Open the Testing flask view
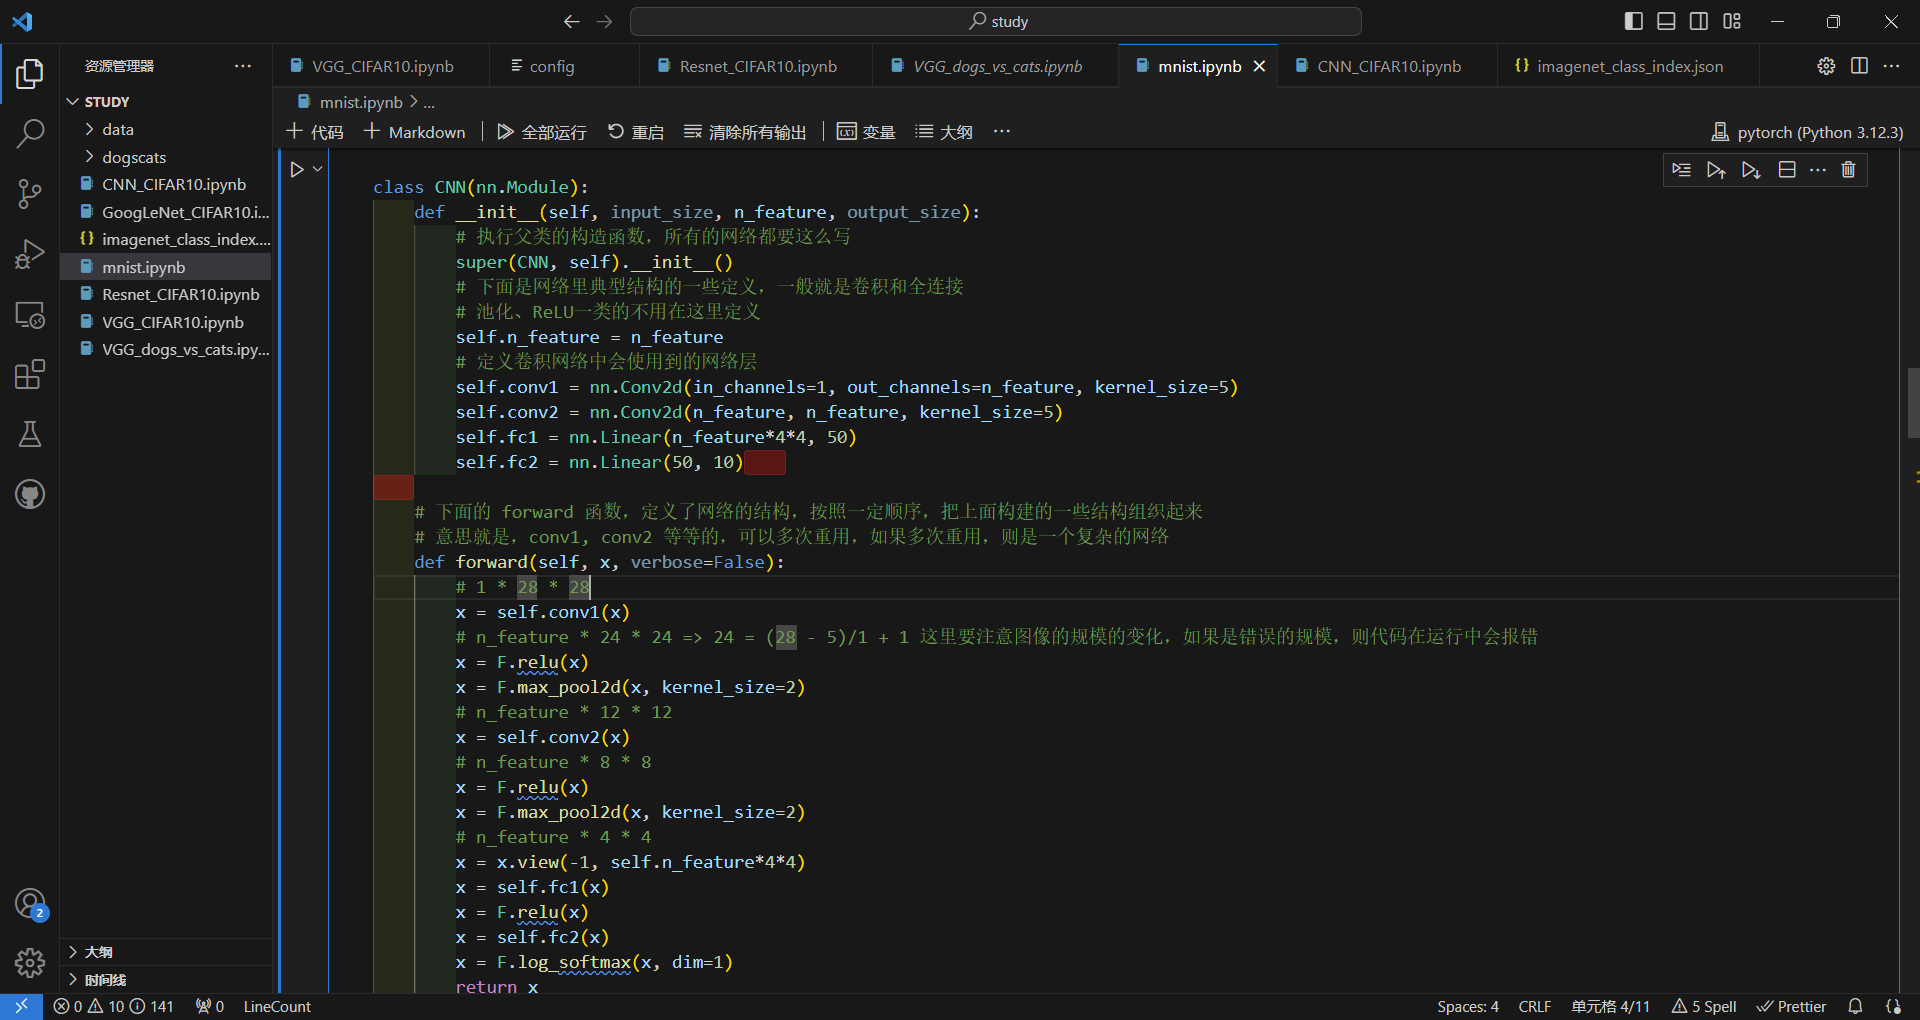Image resolution: width=1920 pixels, height=1020 pixels. tap(30, 434)
